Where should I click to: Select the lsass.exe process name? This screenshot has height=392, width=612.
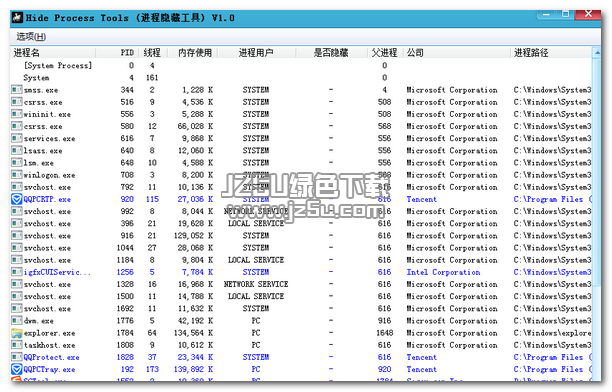point(43,151)
